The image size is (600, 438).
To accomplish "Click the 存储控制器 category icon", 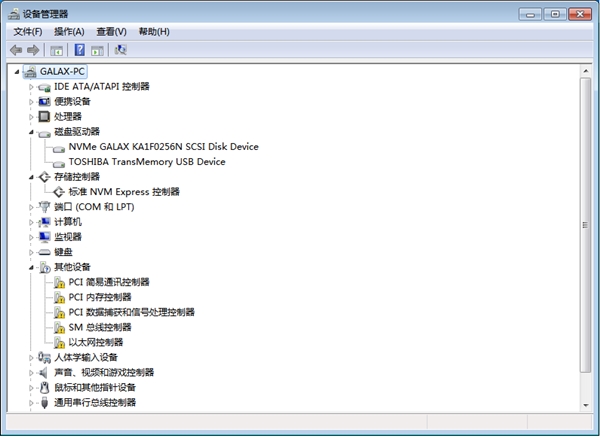I will coord(44,177).
